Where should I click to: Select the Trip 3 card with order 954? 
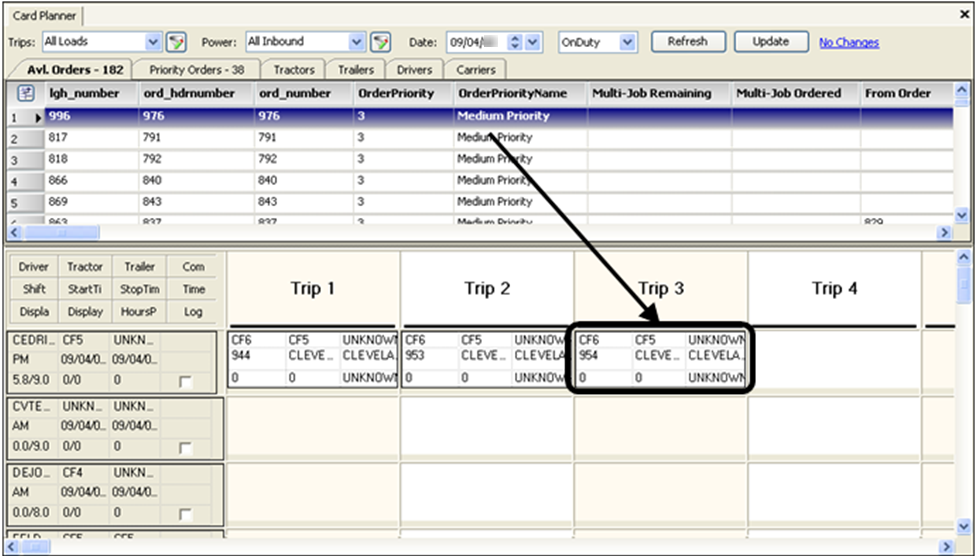click(x=659, y=356)
